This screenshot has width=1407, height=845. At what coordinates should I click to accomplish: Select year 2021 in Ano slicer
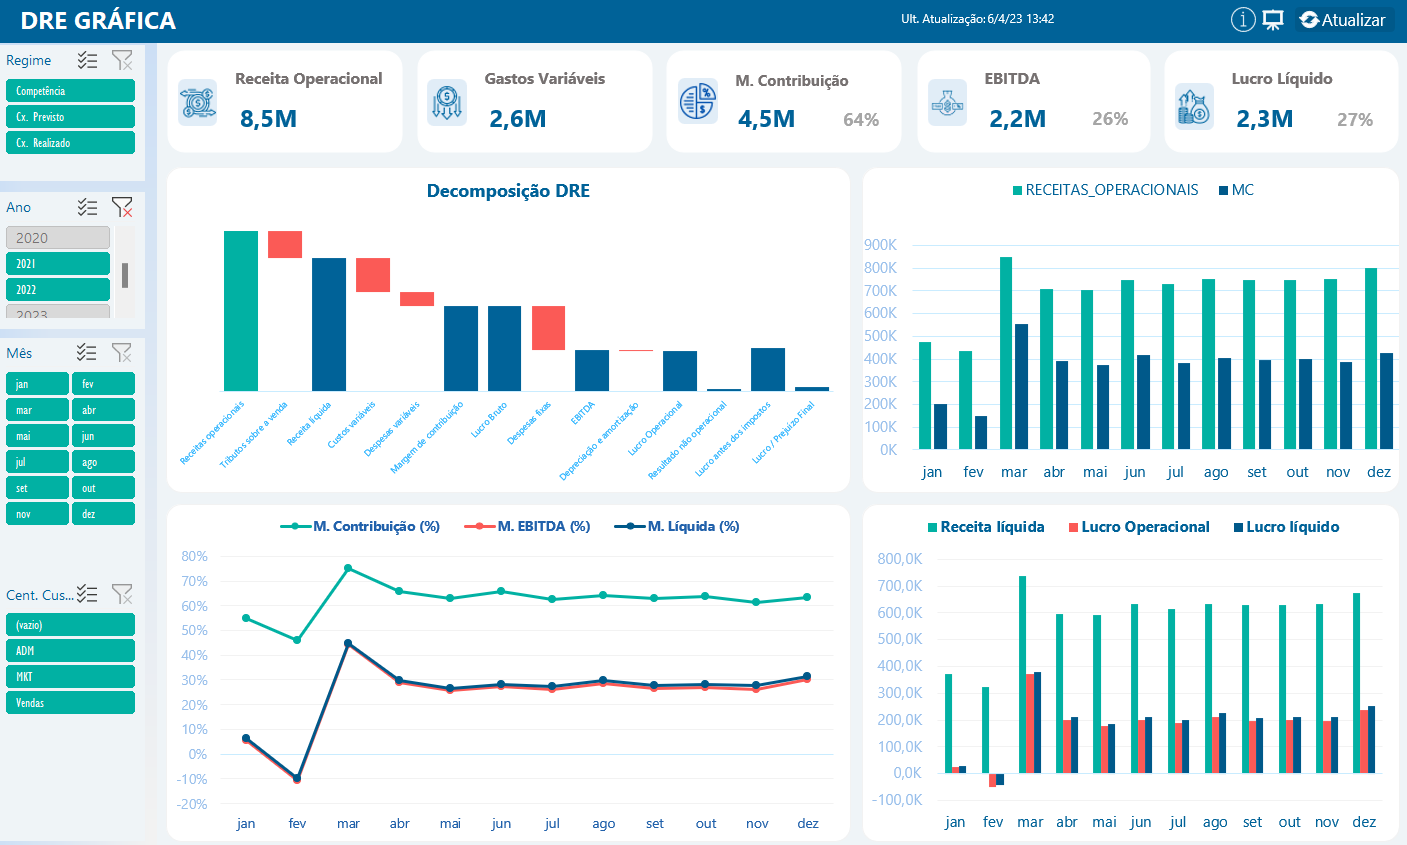[x=58, y=264]
